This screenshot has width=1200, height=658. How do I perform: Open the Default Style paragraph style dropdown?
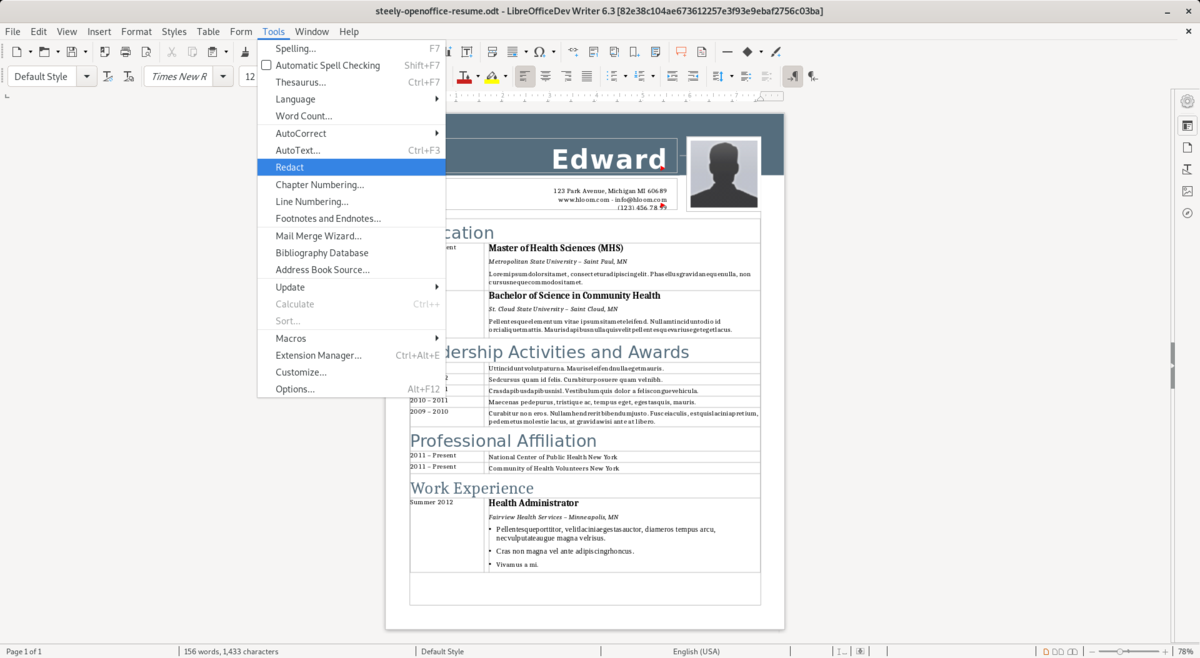(x=86, y=76)
